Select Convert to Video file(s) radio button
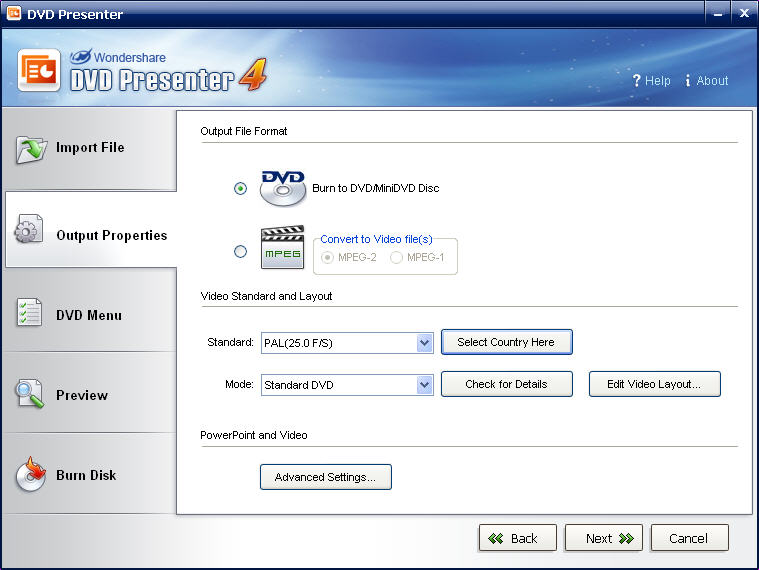This screenshot has height=570, width=759. [240, 252]
